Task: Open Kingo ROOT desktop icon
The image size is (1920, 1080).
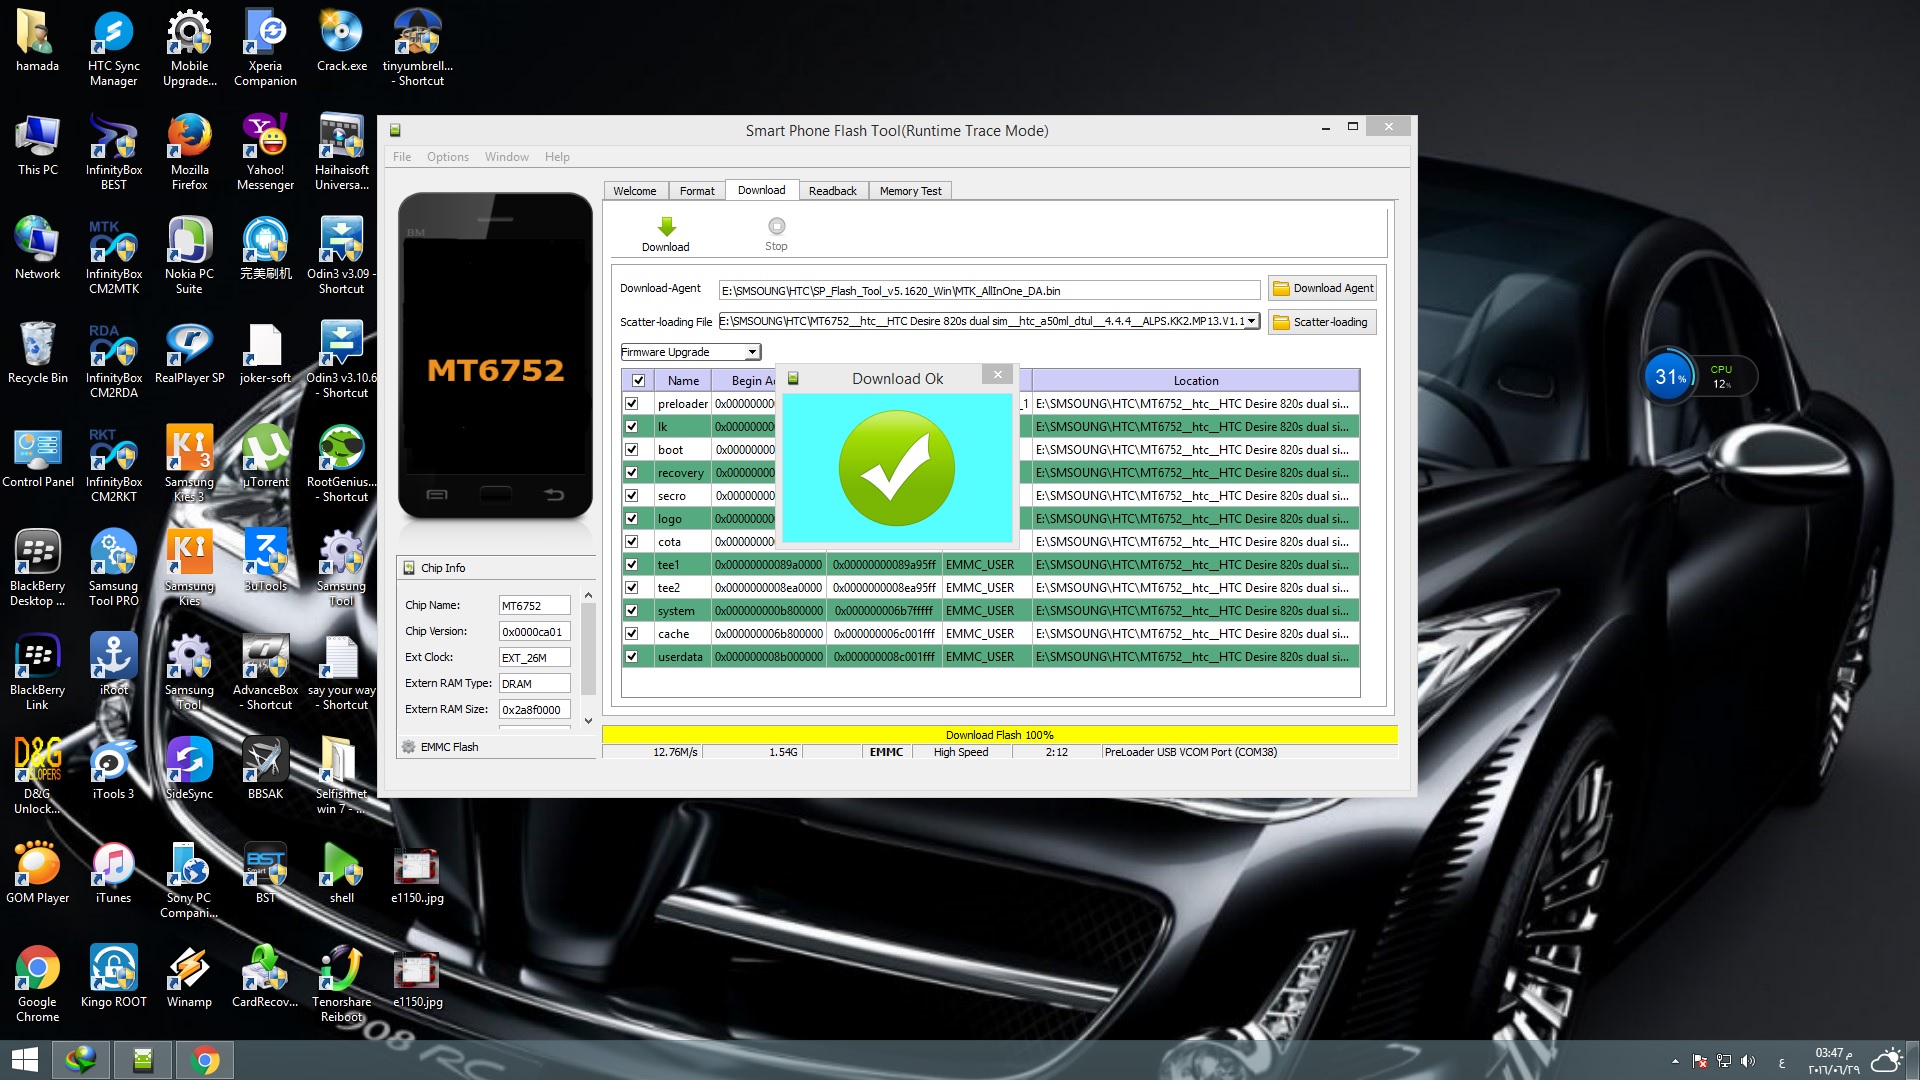Action: (113, 977)
